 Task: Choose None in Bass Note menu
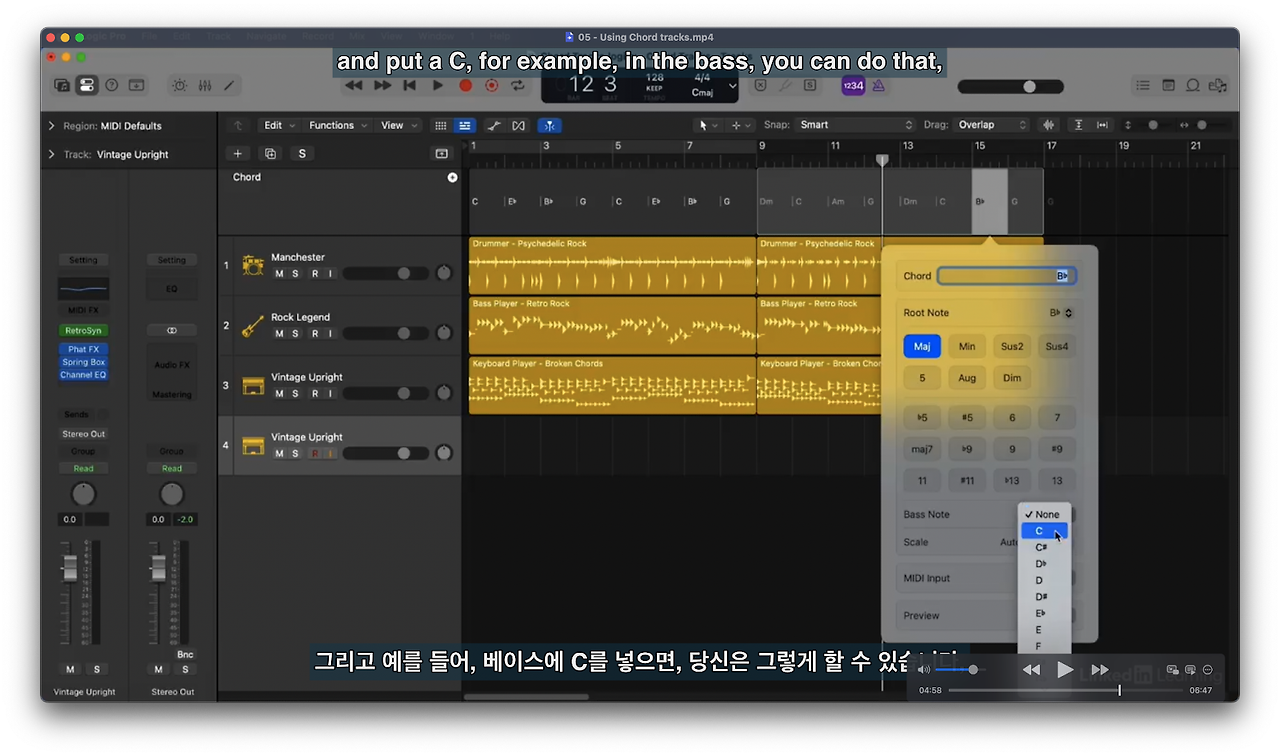(1043, 514)
